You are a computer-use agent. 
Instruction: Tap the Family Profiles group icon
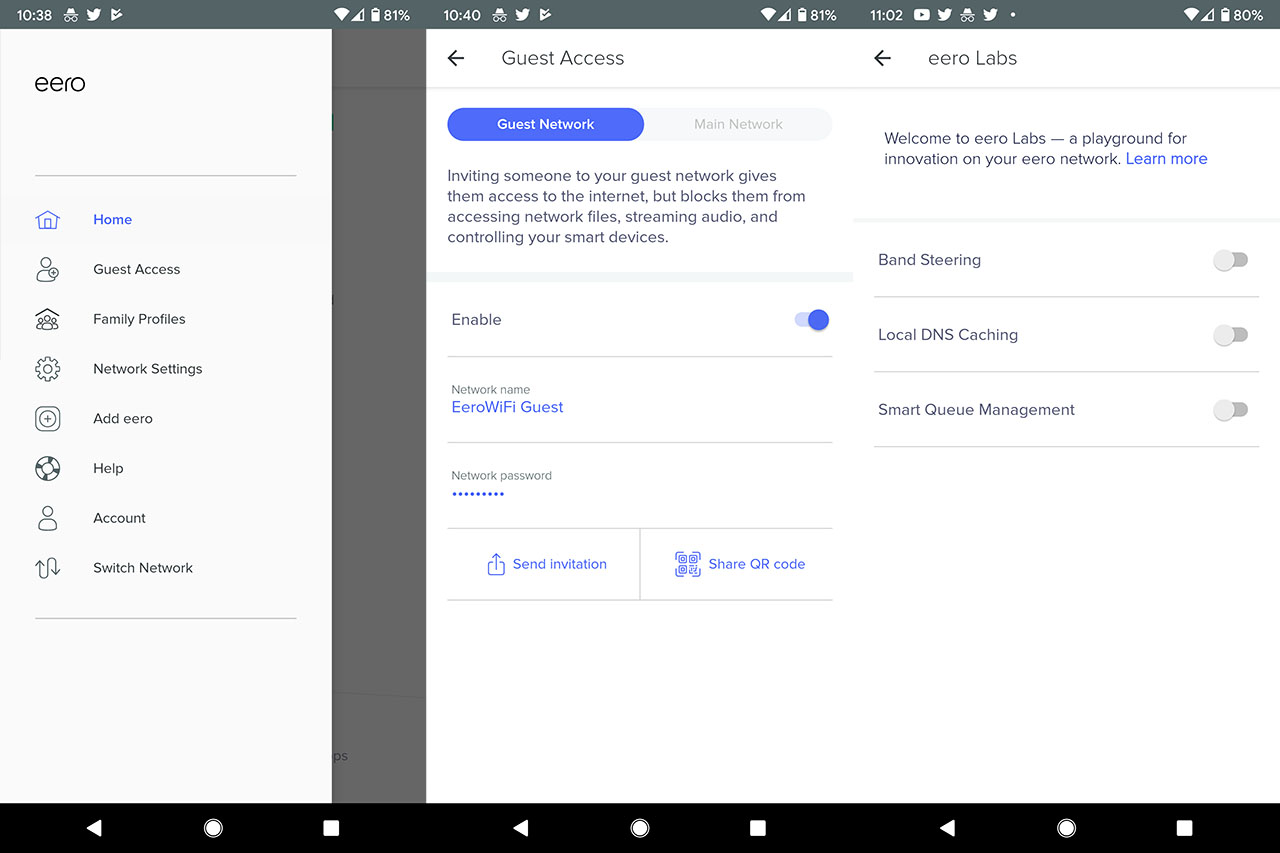click(x=47, y=319)
